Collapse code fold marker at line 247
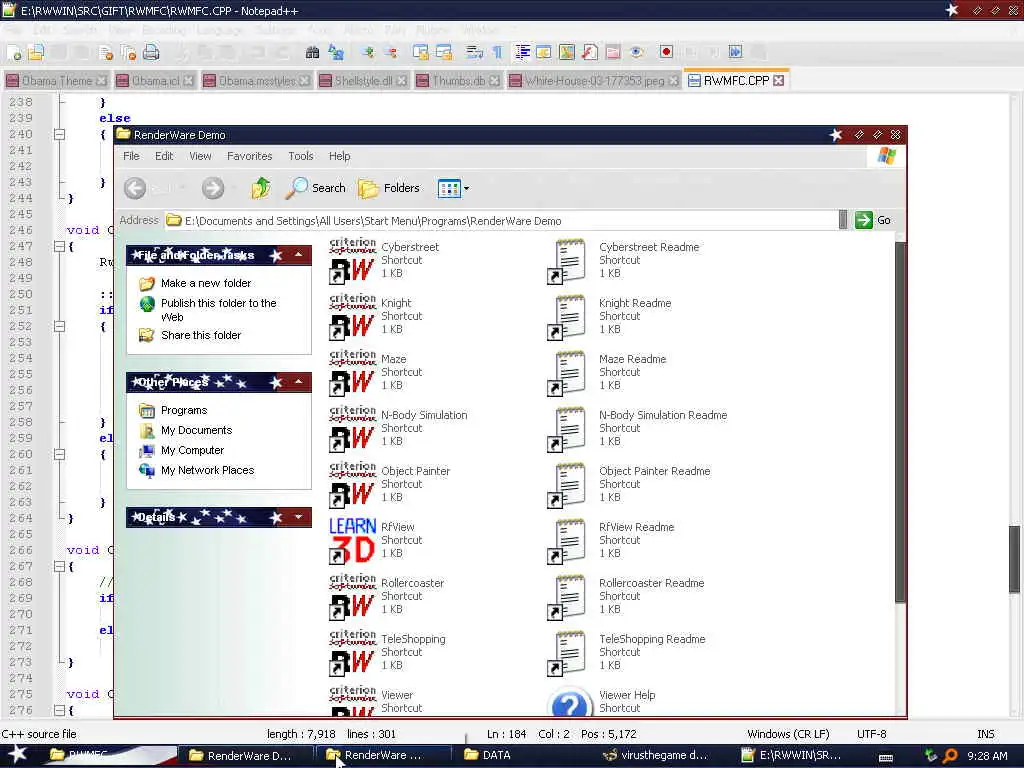1024x768 pixels. coord(59,246)
